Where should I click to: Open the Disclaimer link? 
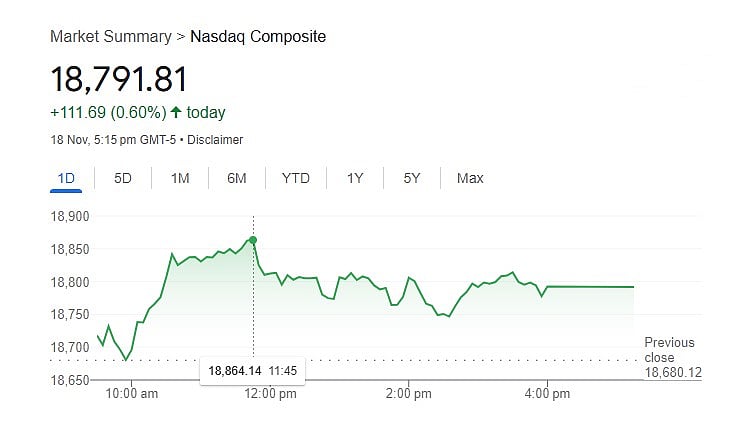215,140
